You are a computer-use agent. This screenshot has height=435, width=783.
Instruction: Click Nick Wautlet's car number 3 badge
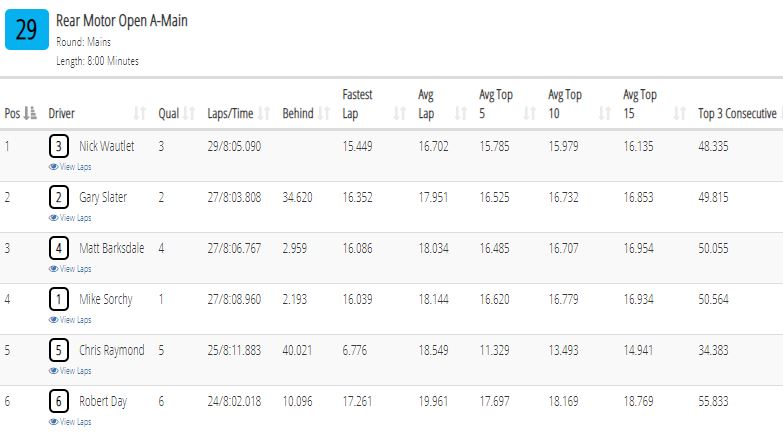click(59, 146)
